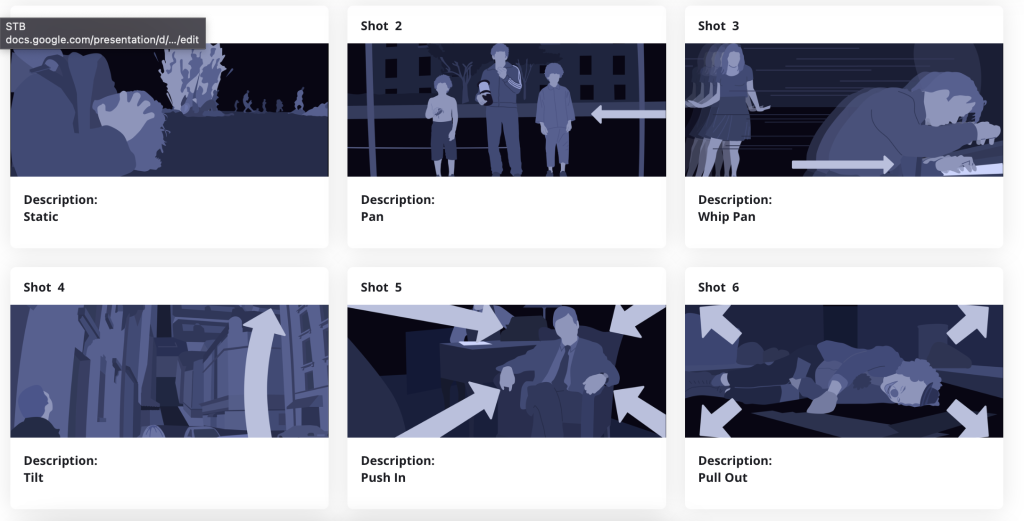Open the Shot 3 Whip Pan image
Viewport: 1024px width, 521px height.
[x=844, y=110]
